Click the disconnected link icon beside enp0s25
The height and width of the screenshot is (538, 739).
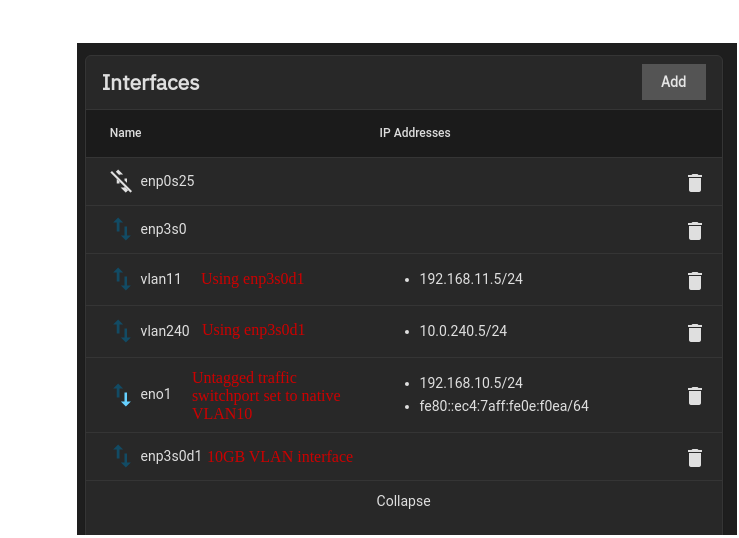(121, 181)
